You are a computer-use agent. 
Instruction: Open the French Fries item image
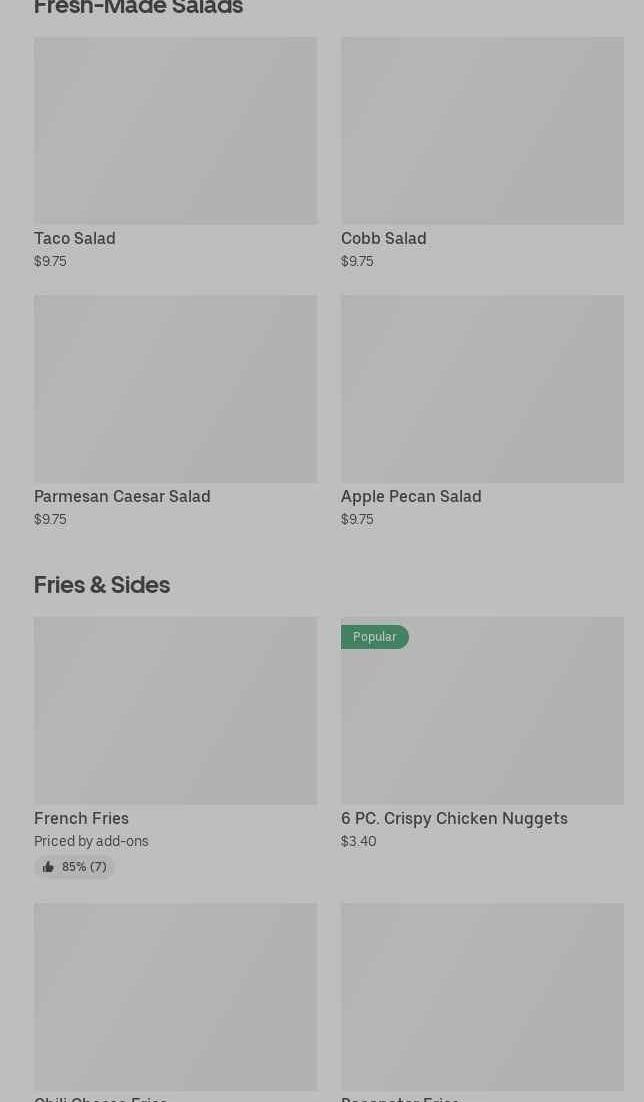(175, 711)
